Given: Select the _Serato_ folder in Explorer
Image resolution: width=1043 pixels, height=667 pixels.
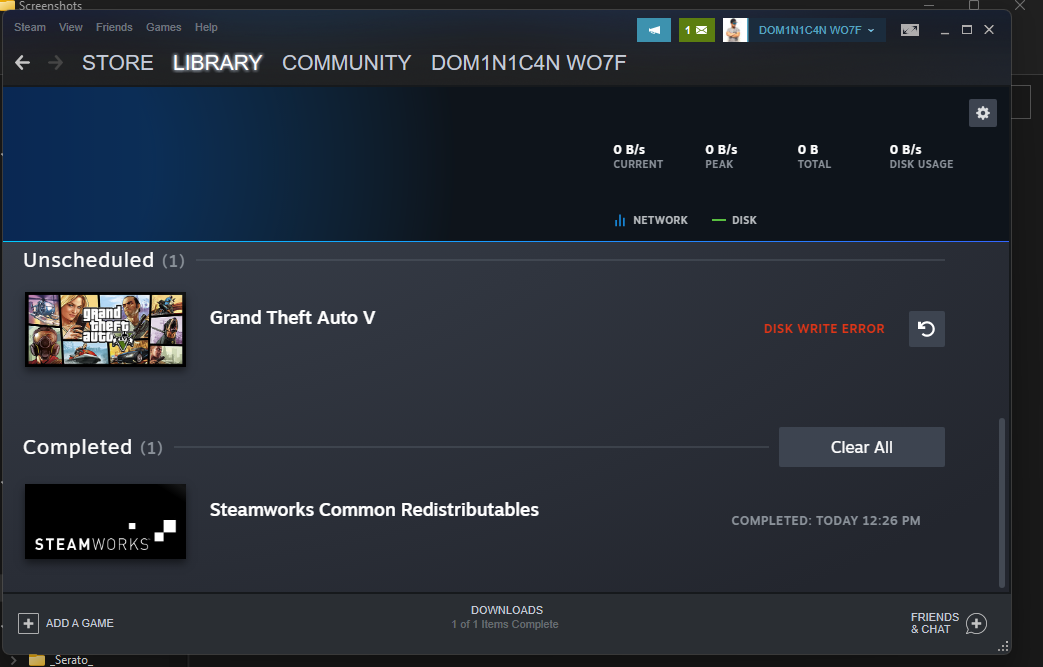Looking at the screenshot, I should coord(61,660).
